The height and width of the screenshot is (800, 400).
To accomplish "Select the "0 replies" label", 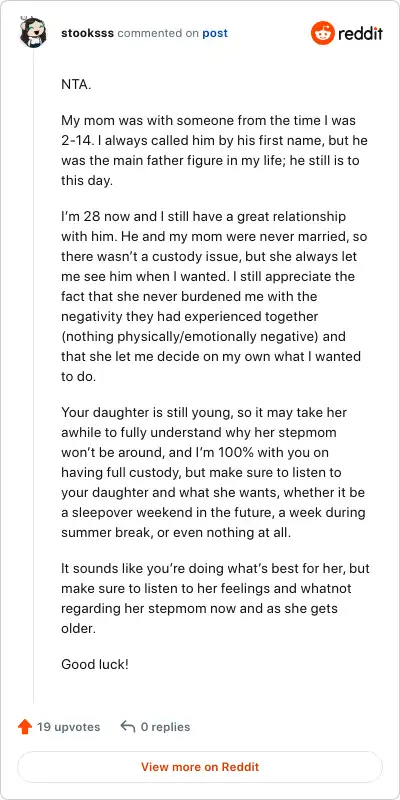I will (165, 727).
